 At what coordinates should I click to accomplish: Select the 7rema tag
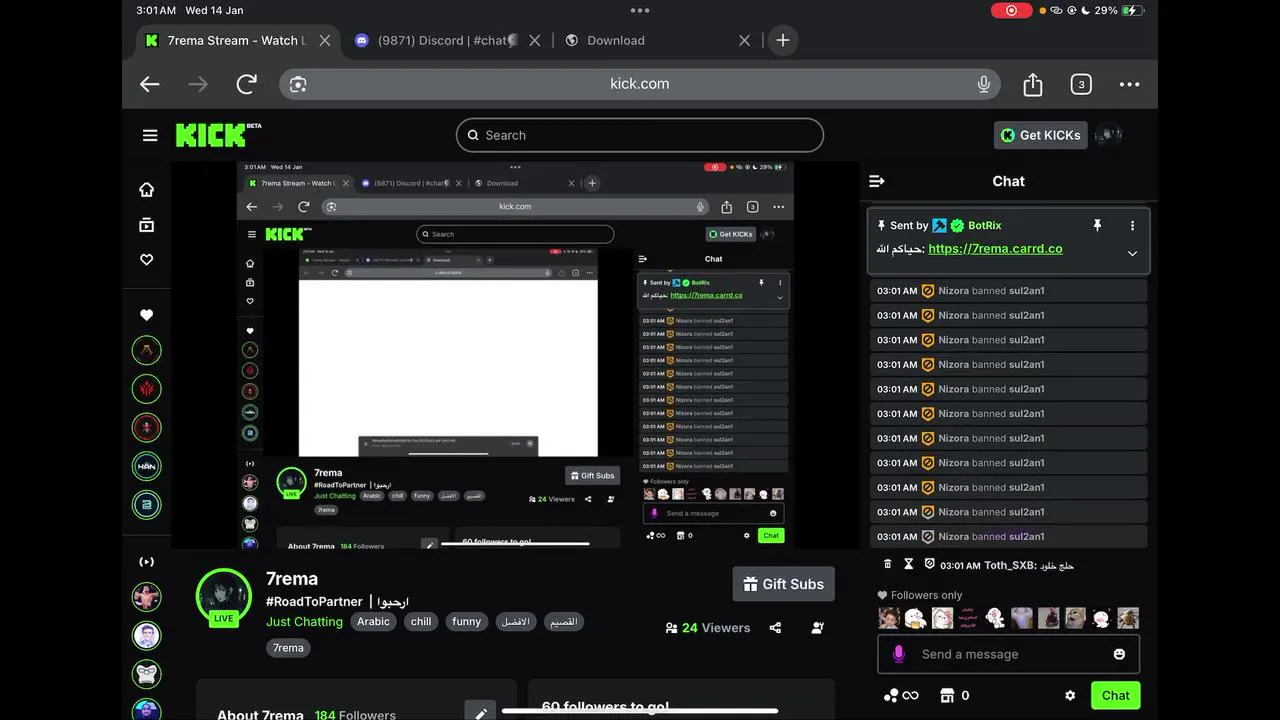pyautogui.click(x=288, y=648)
